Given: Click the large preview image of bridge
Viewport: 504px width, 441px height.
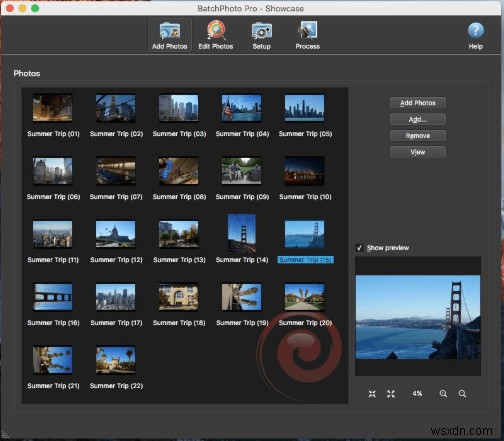Looking at the screenshot, I should point(418,317).
